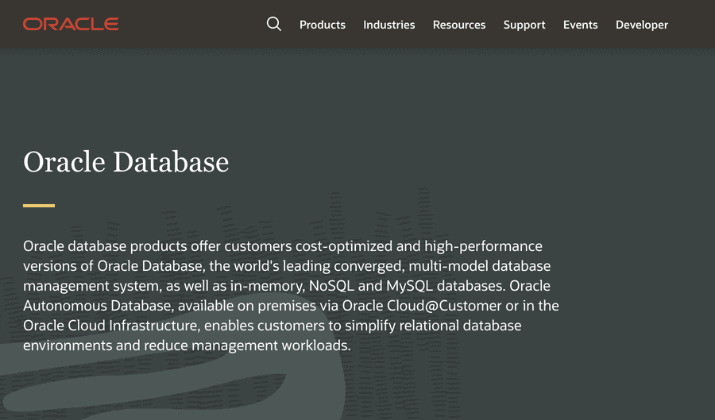Viewport: 715px width, 420px height.
Task: Open the Industries menu
Action: coord(389,25)
